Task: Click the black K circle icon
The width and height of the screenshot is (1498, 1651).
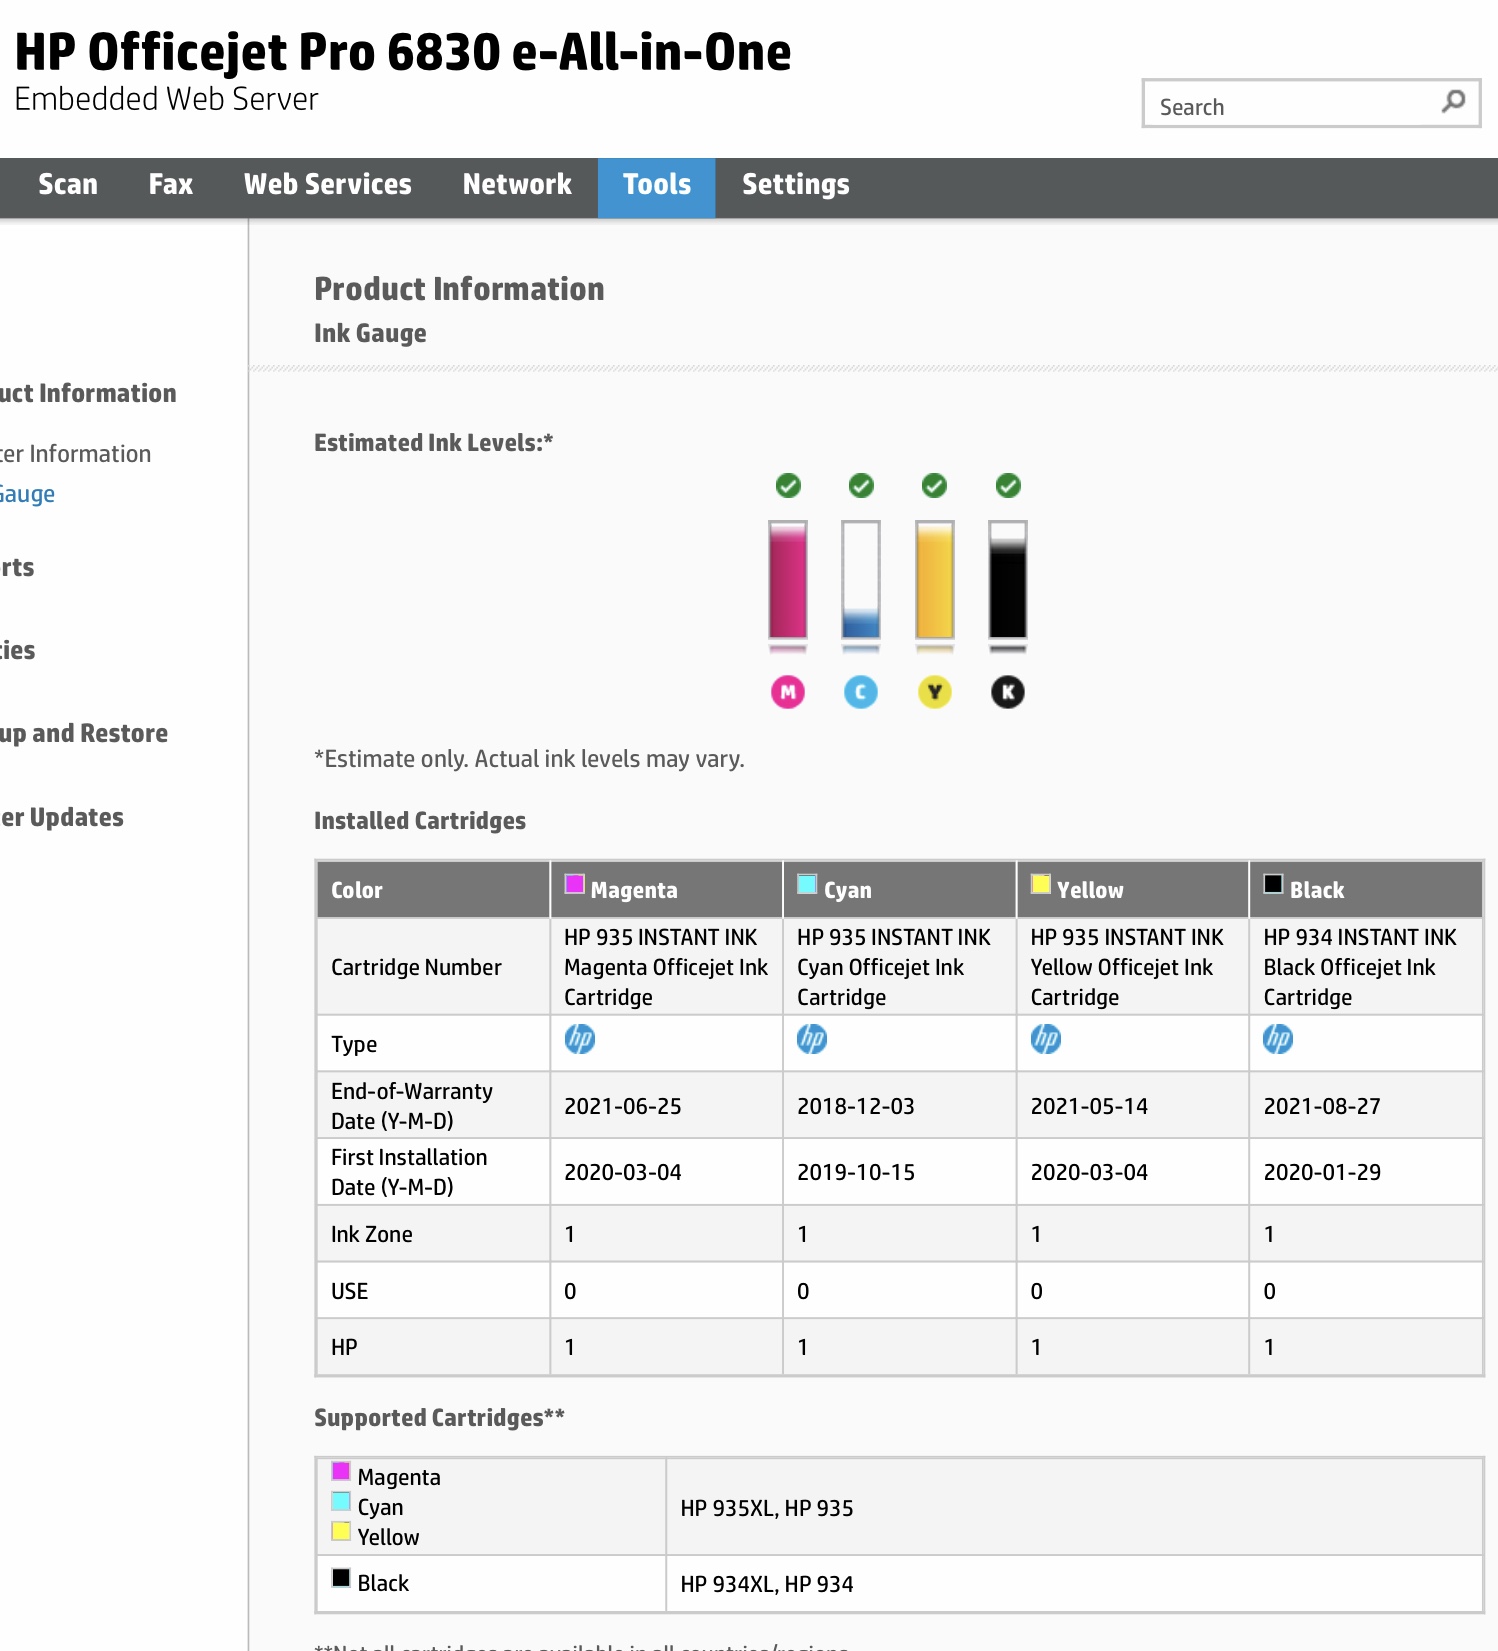Action: [1007, 692]
